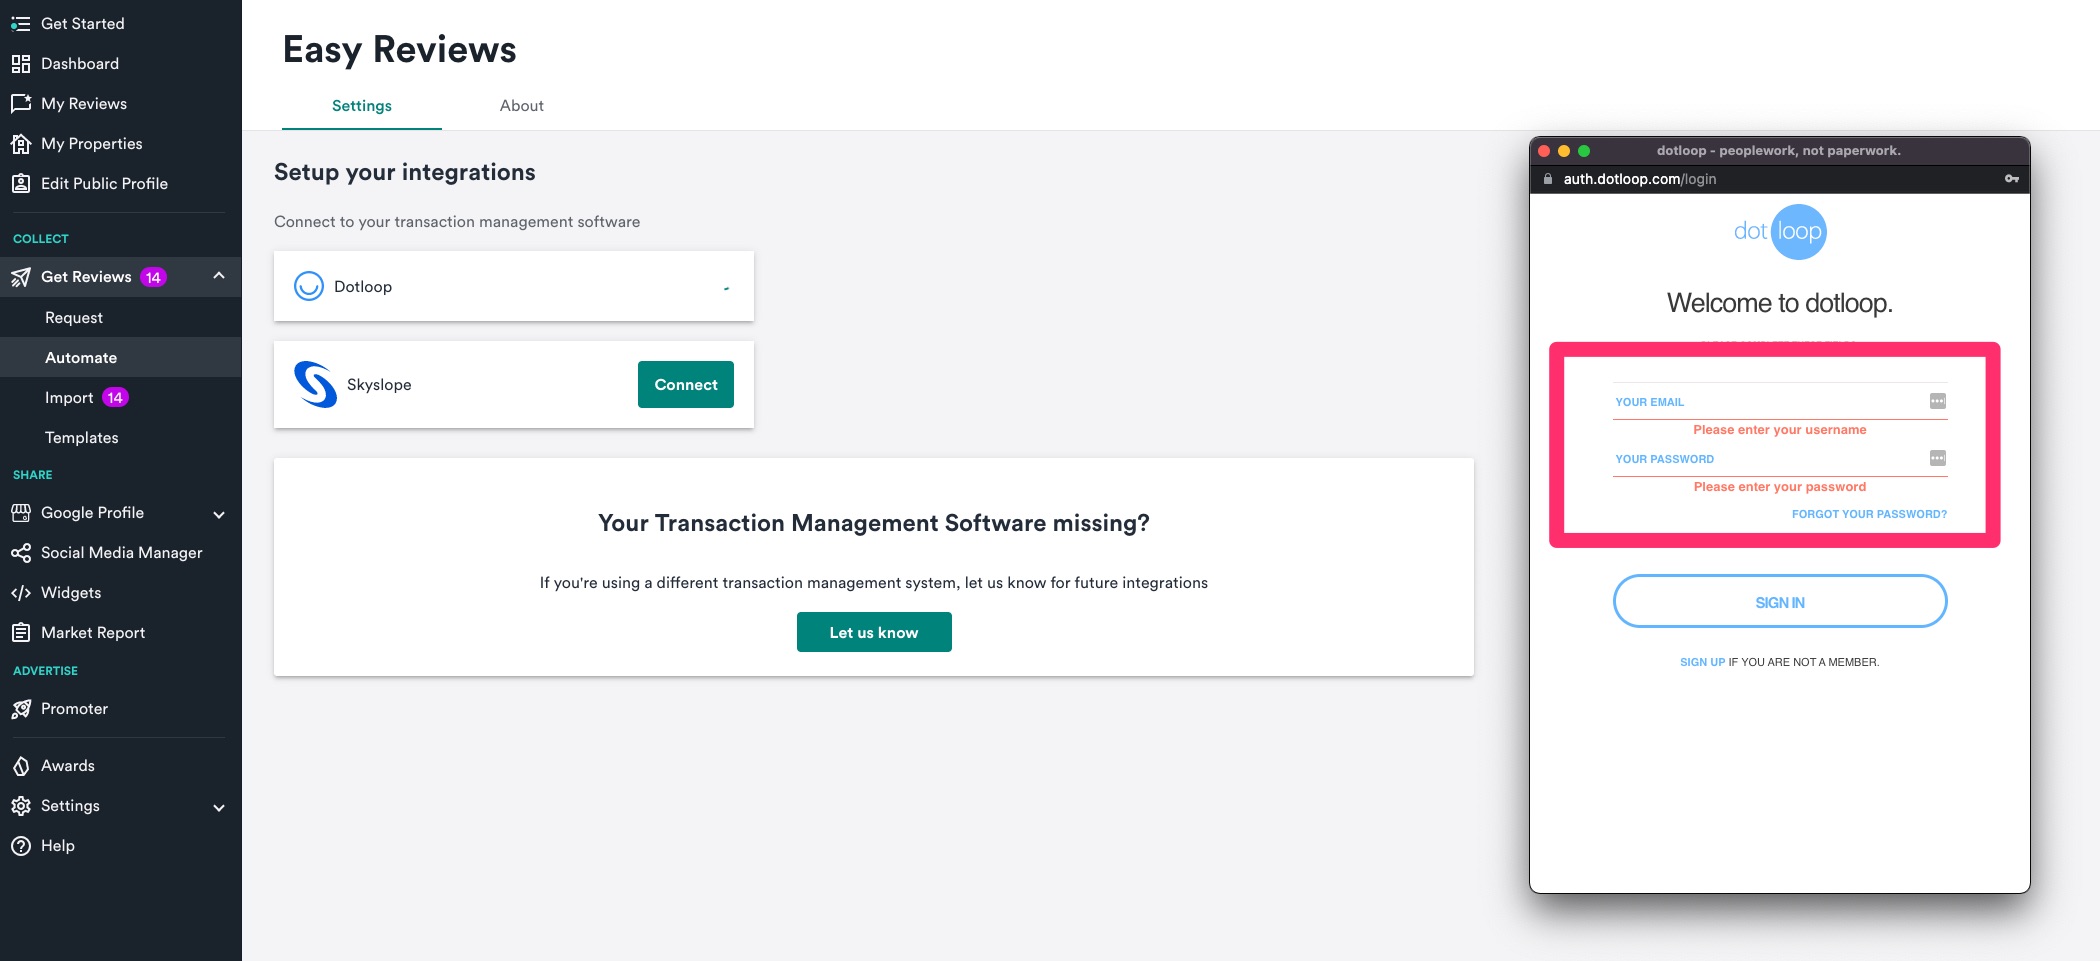
Task: Expand the Google Profile section
Action: [x=219, y=513]
